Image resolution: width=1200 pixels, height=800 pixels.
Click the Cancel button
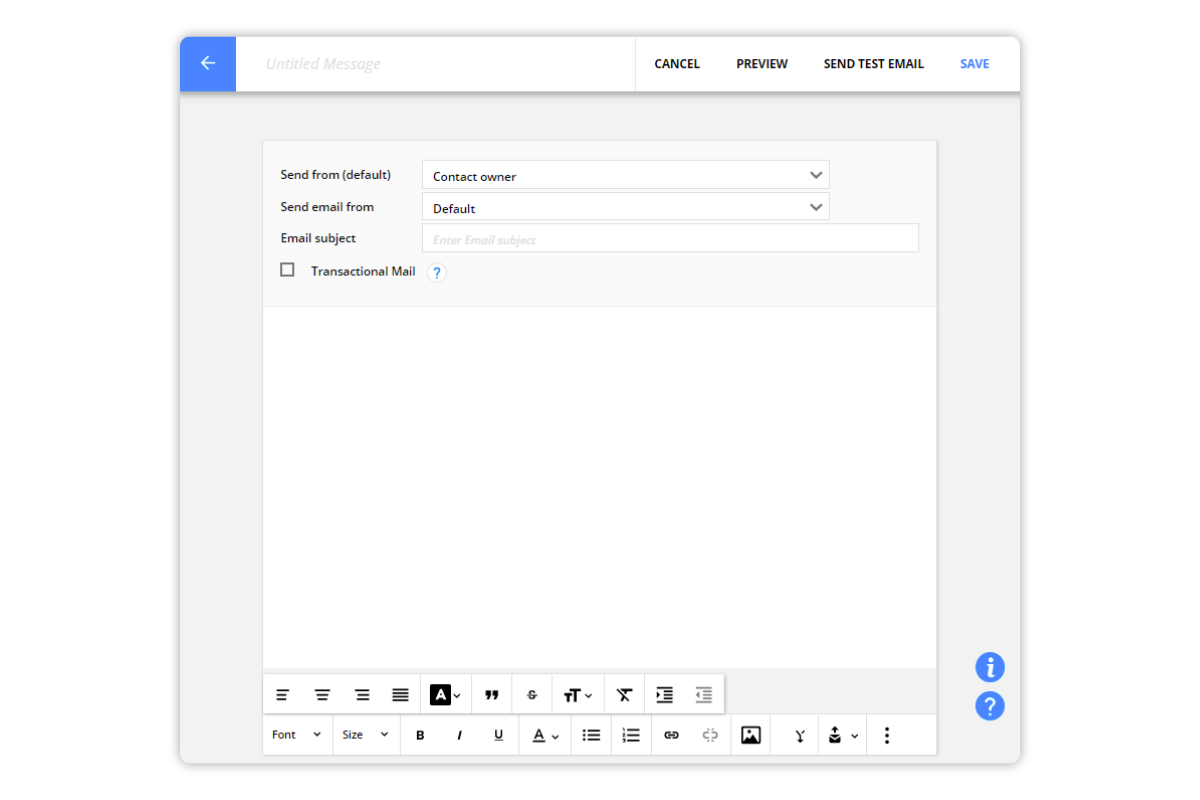pyautogui.click(x=677, y=64)
